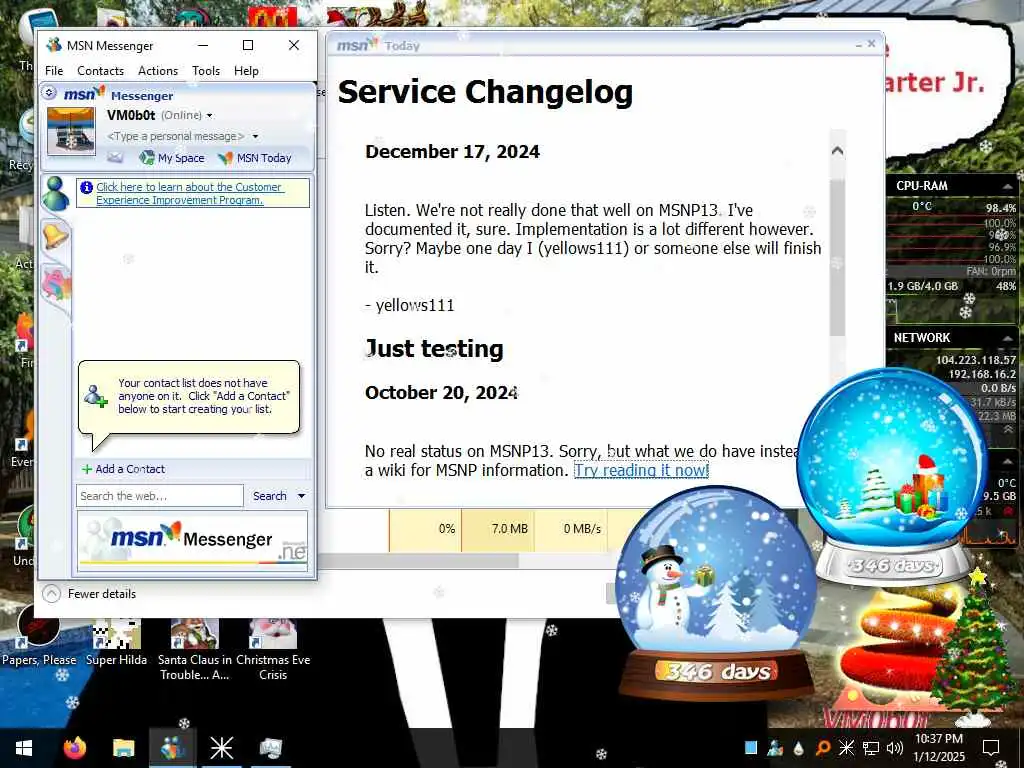This screenshot has width=1024, height=768.
Task: Click Add a Contact
Action: point(123,469)
